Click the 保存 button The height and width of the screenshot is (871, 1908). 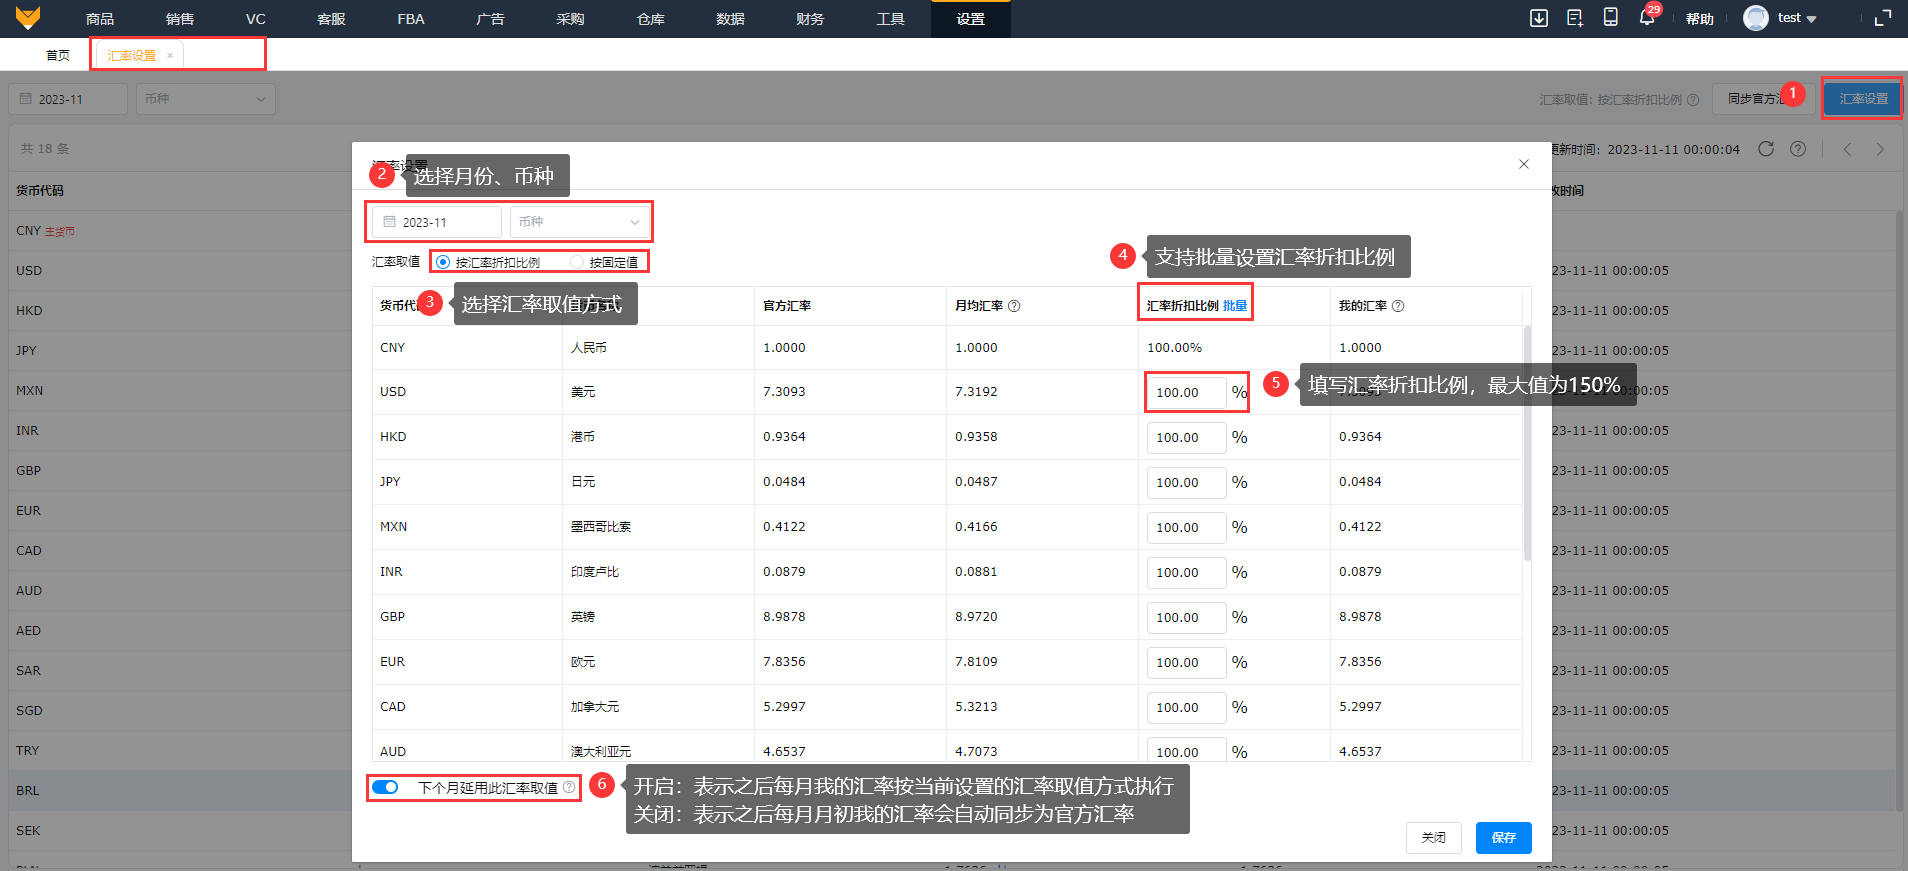1503,838
